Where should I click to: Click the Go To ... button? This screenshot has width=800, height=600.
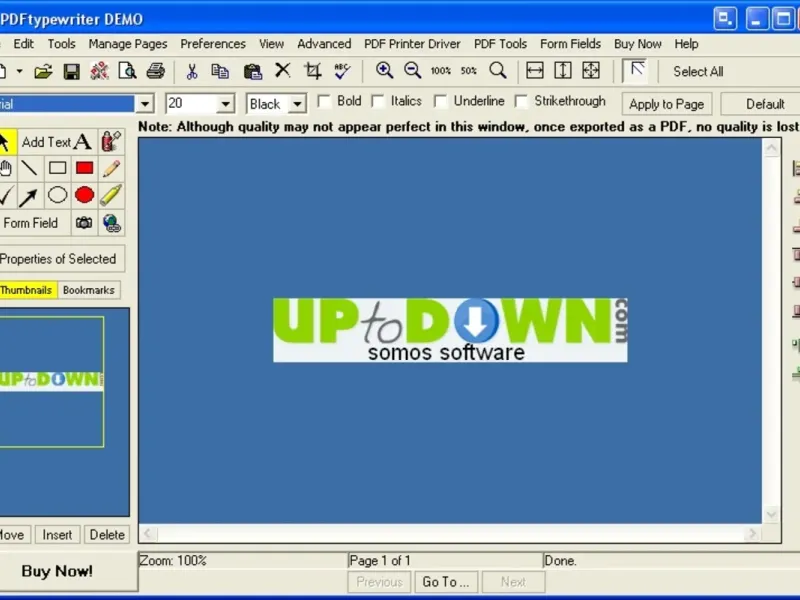point(445,582)
